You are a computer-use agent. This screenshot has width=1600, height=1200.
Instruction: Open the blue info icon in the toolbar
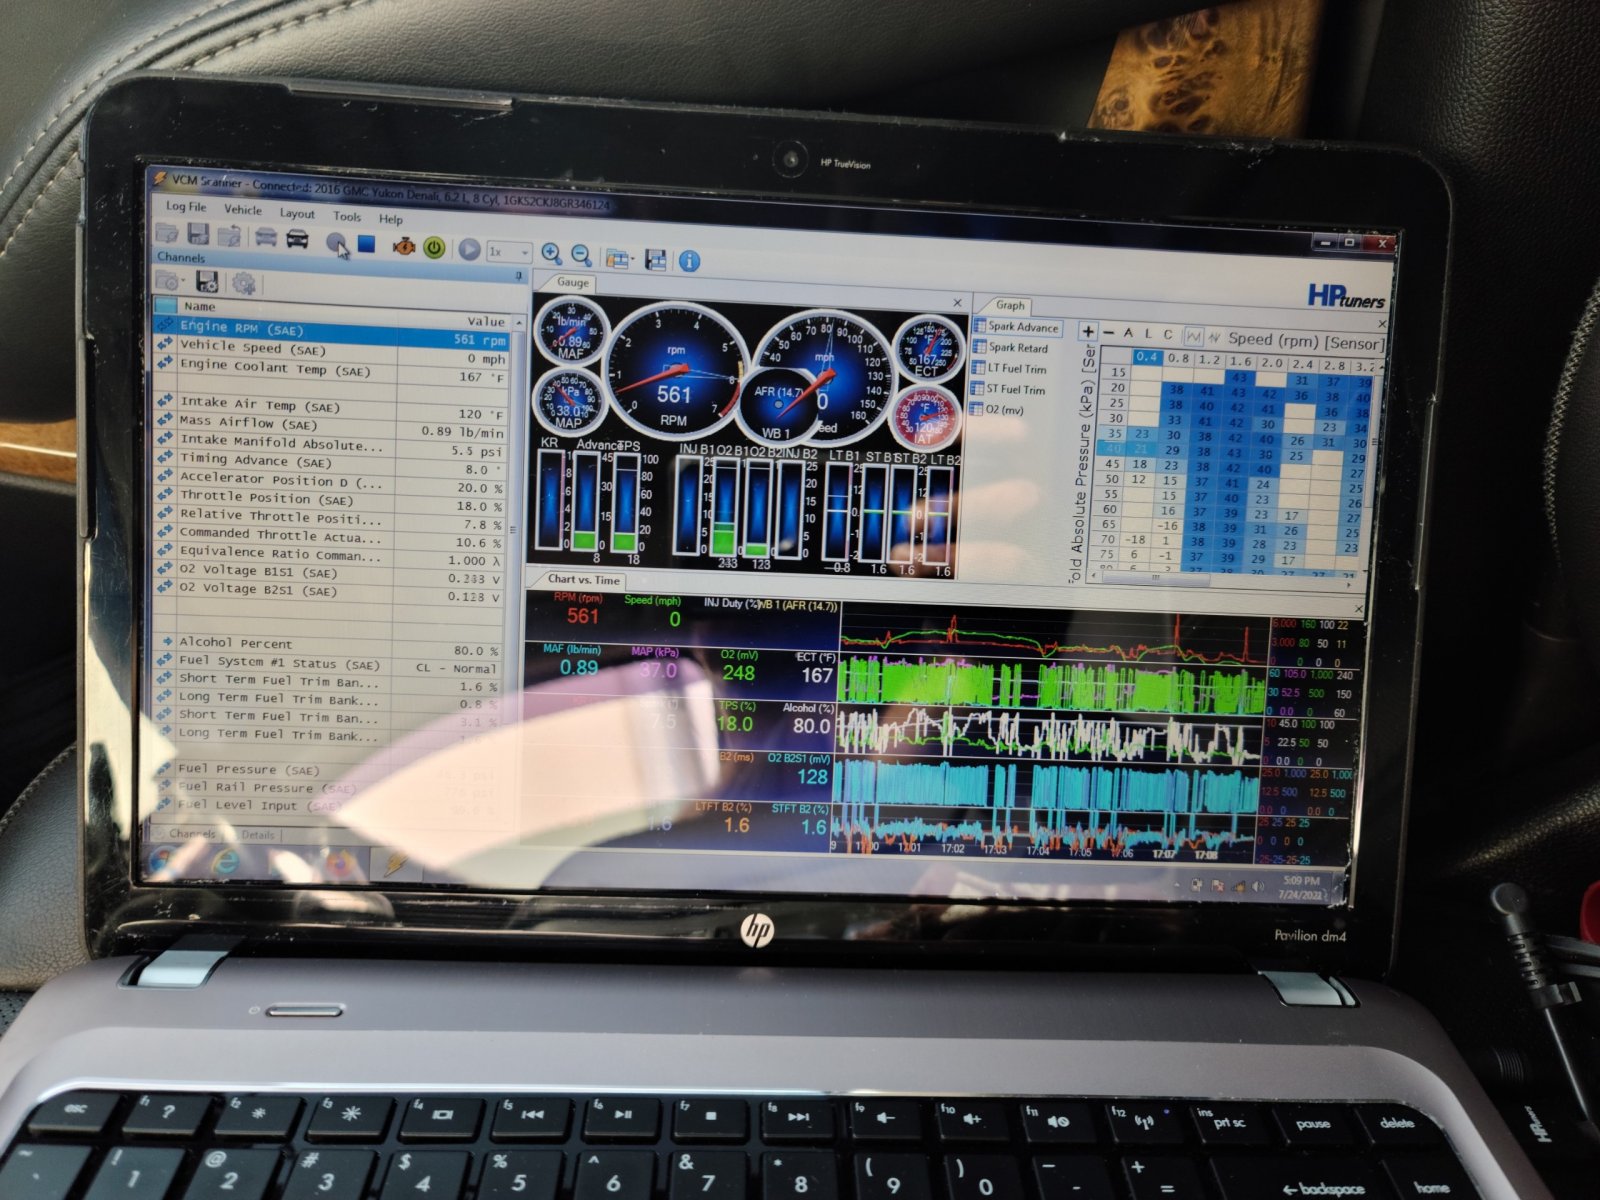click(x=689, y=262)
